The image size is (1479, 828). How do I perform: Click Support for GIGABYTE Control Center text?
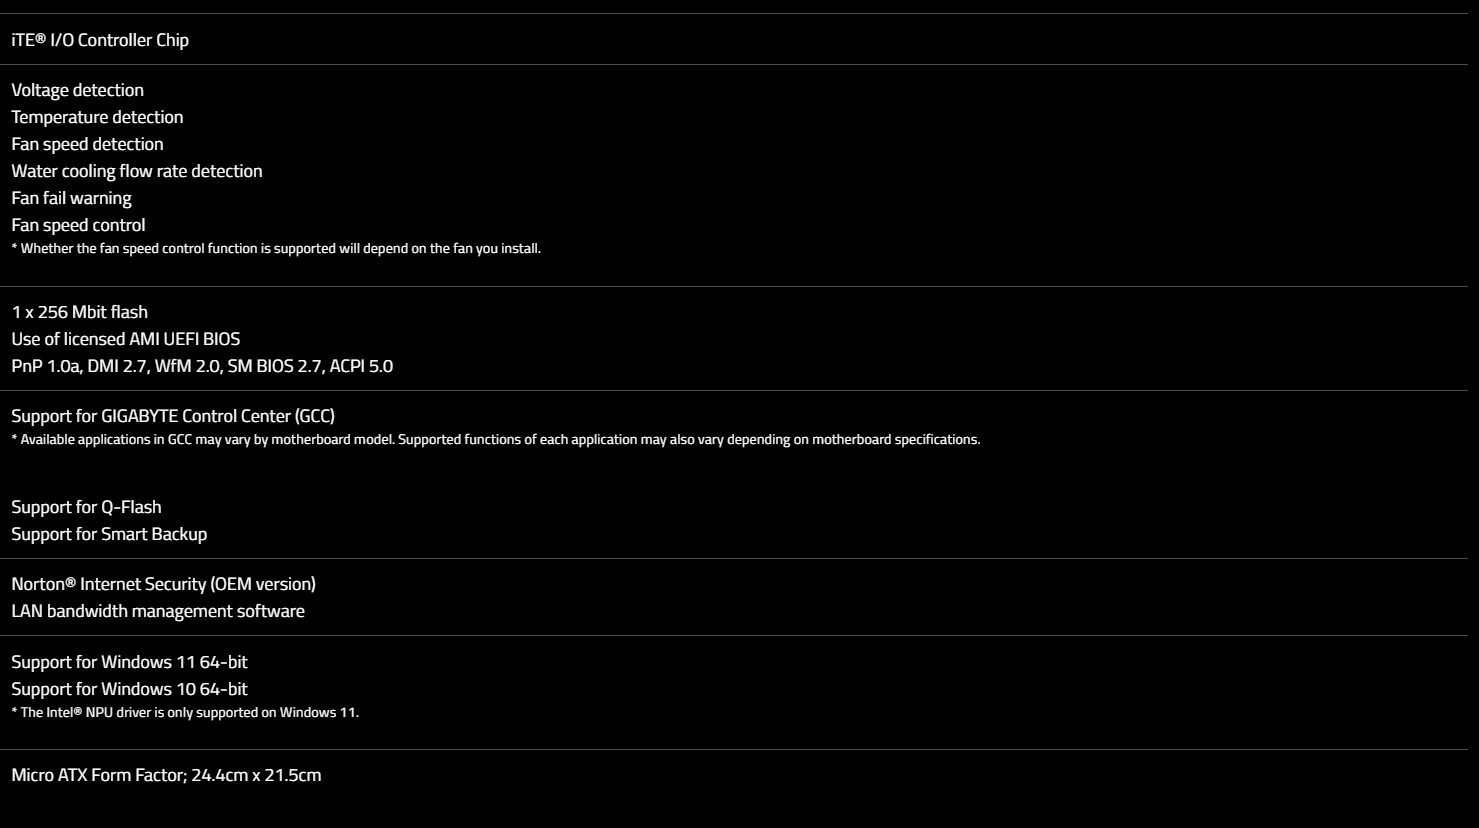[173, 416]
